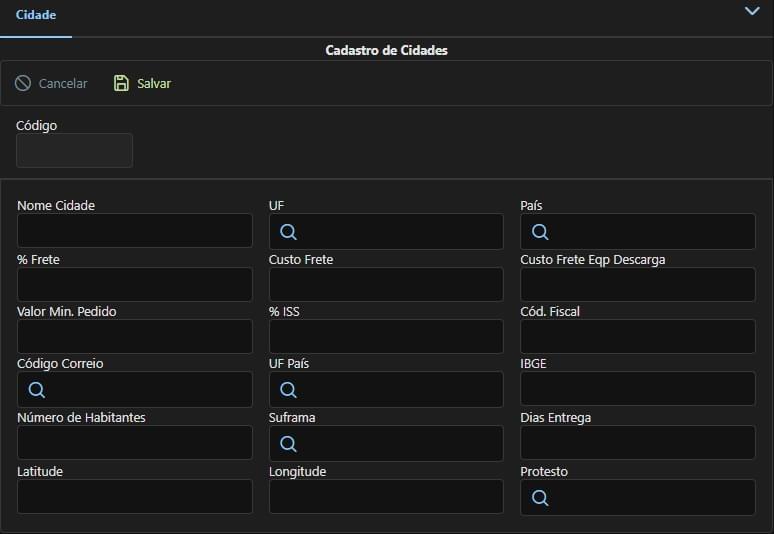Focus the % ISS input field

tap(386, 336)
